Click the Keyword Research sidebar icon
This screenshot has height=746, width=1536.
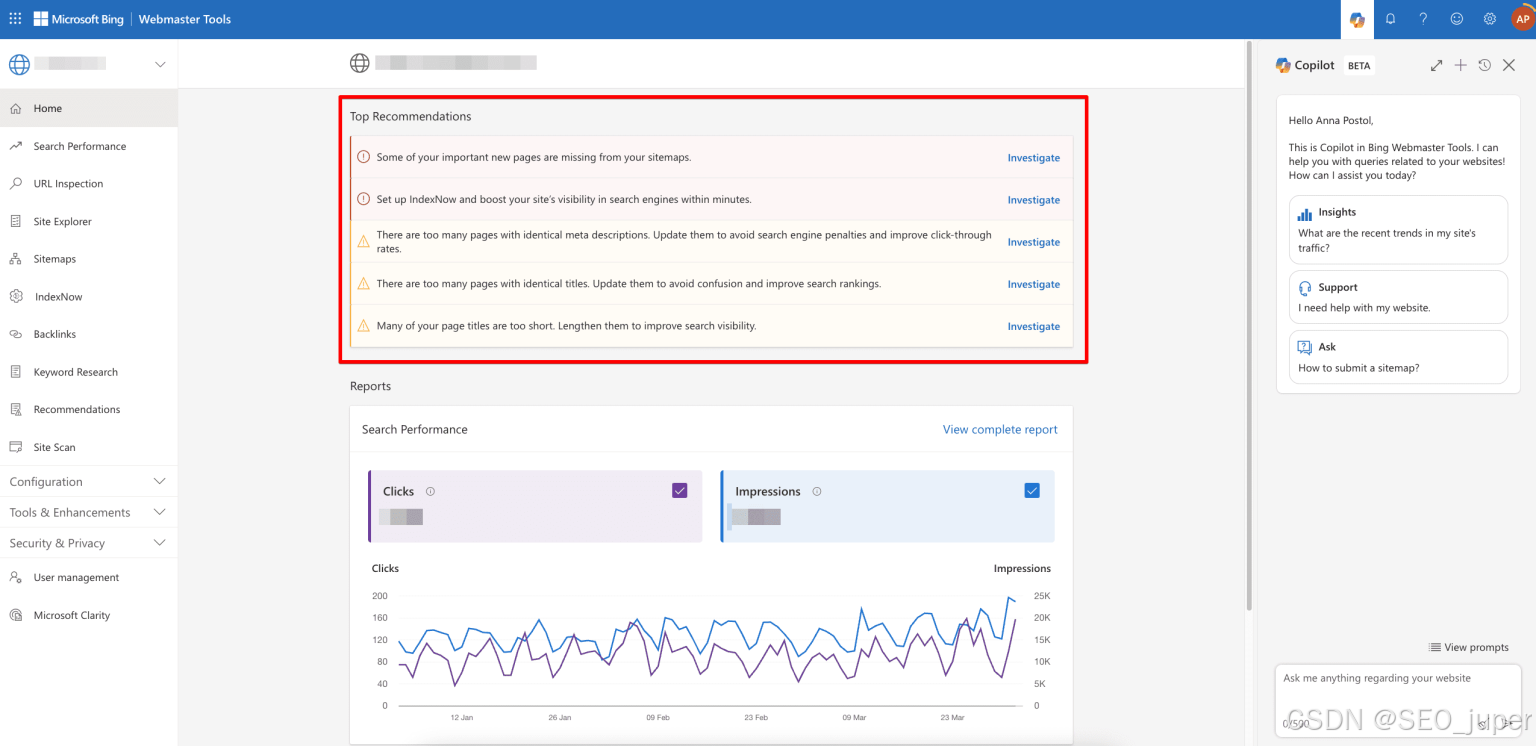pyautogui.click(x=15, y=372)
